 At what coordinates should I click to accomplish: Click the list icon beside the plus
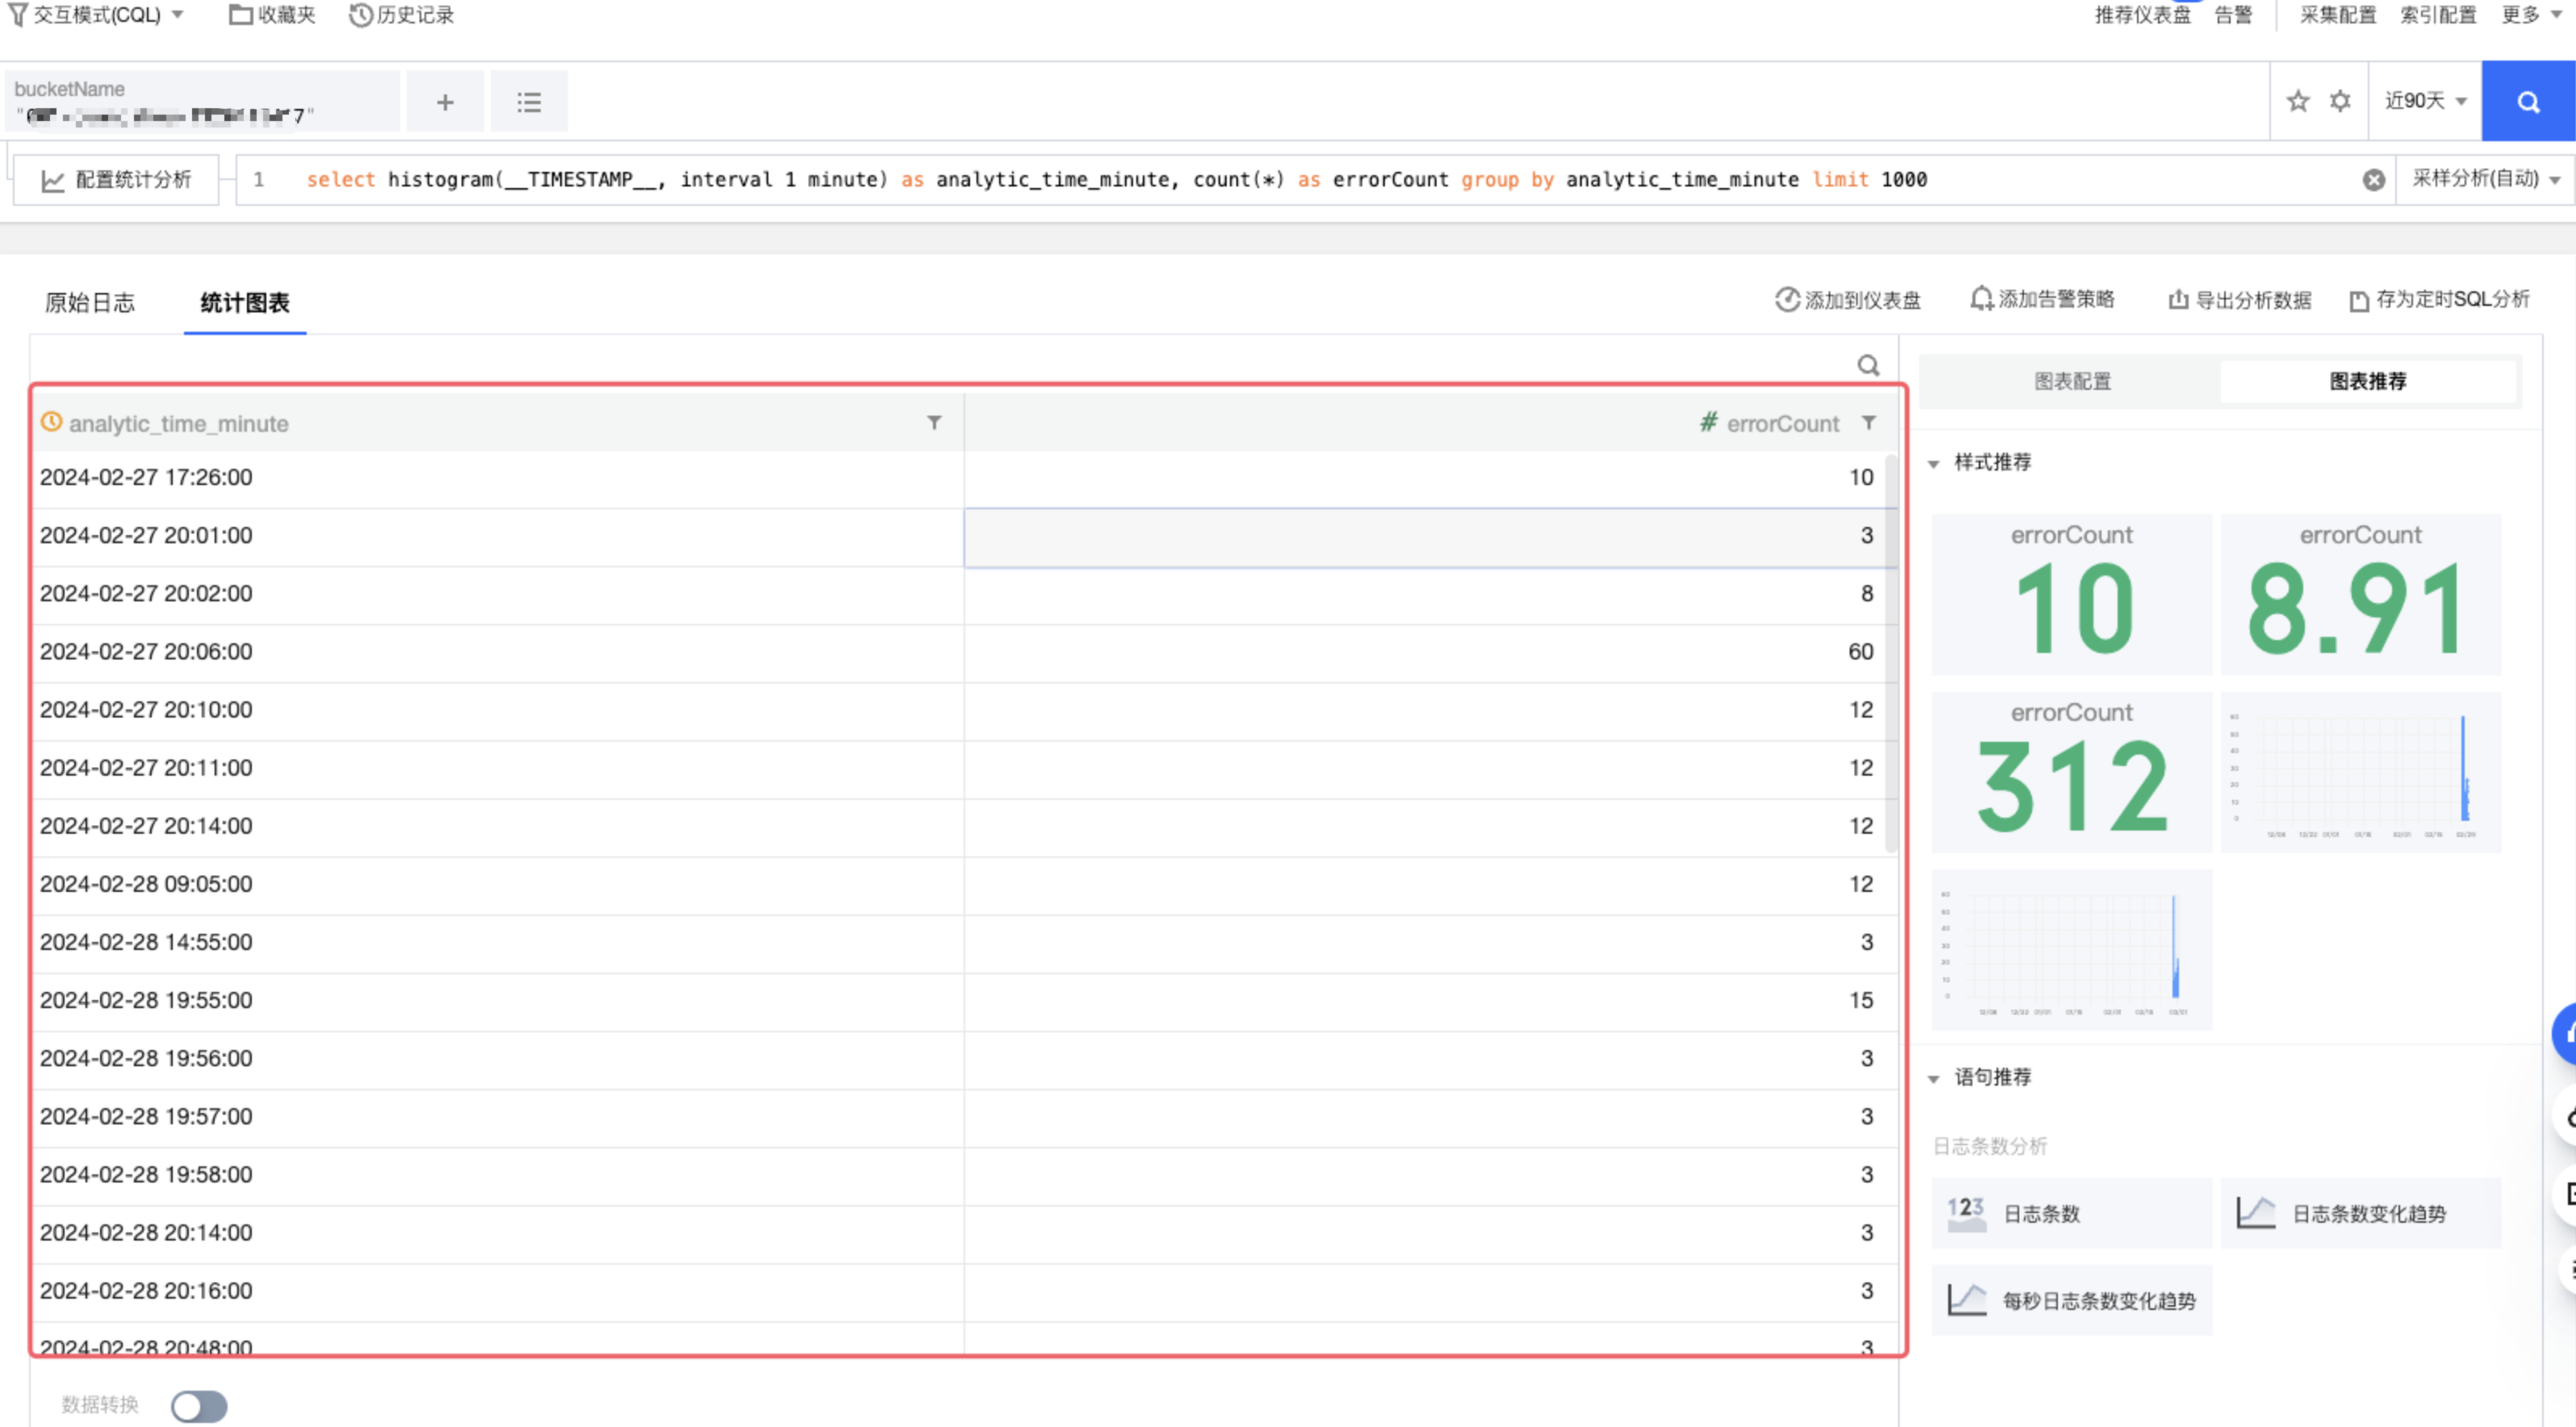(529, 102)
